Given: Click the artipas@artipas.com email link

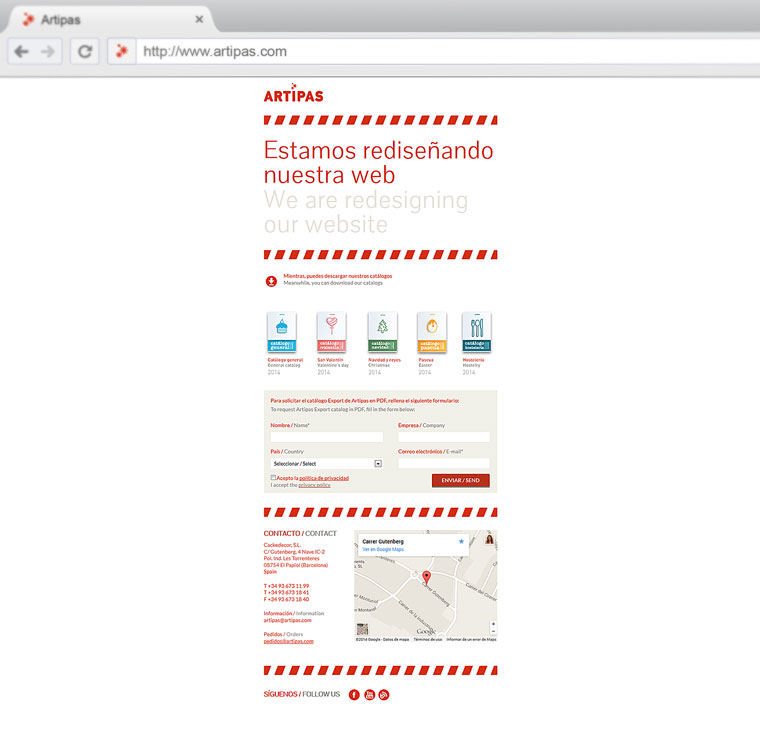Looking at the screenshot, I should [287, 620].
